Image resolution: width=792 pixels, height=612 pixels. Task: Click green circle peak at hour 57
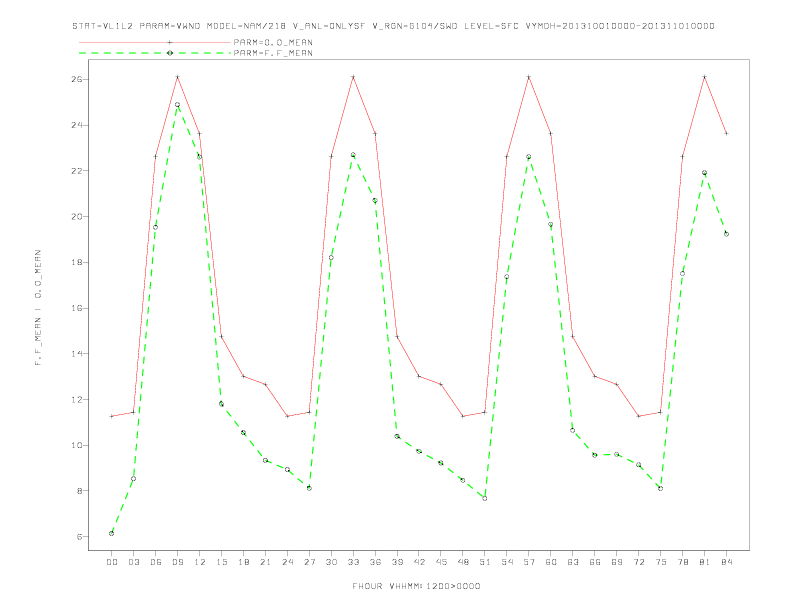pyautogui.click(x=529, y=157)
